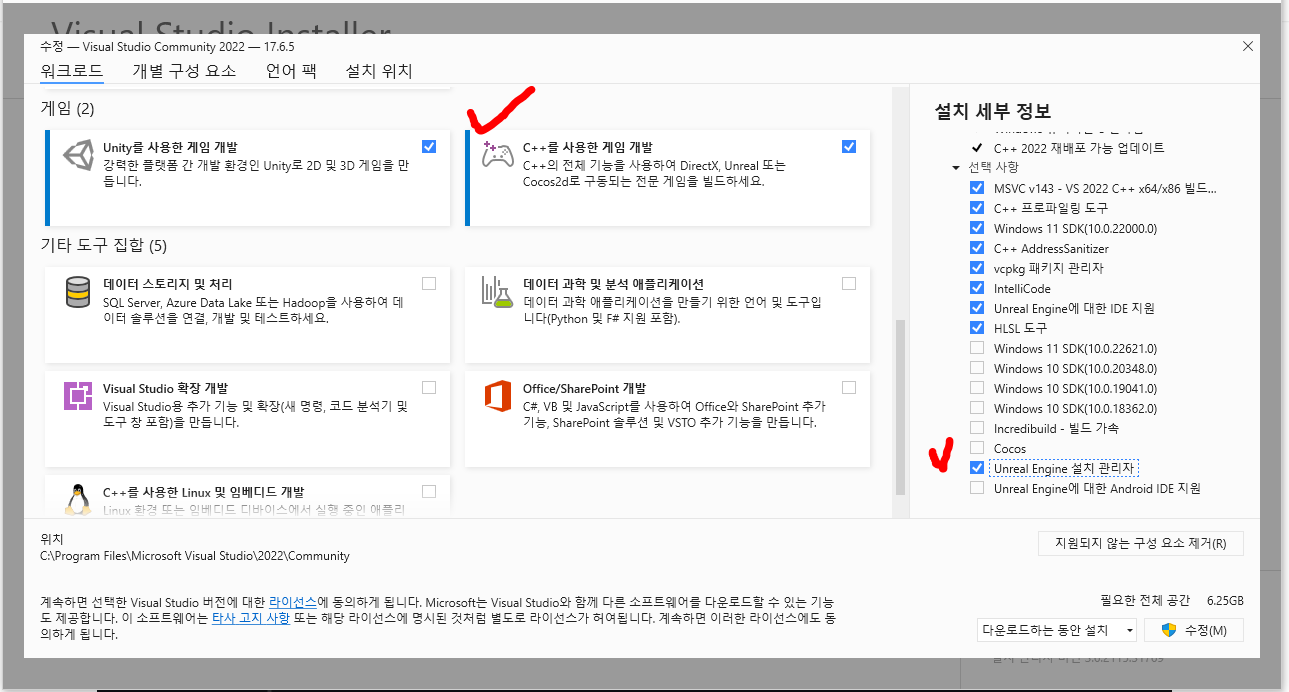Image resolution: width=1289 pixels, height=692 pixels.
Task: Check the Cocos option
Action: 977,448
